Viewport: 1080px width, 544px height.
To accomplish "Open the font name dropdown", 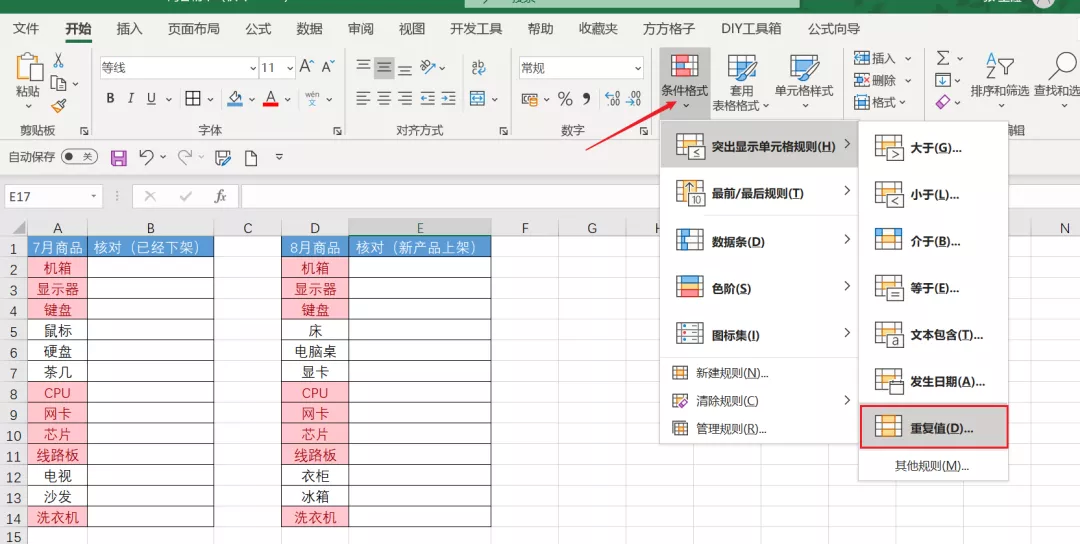I will click(253, 68).
